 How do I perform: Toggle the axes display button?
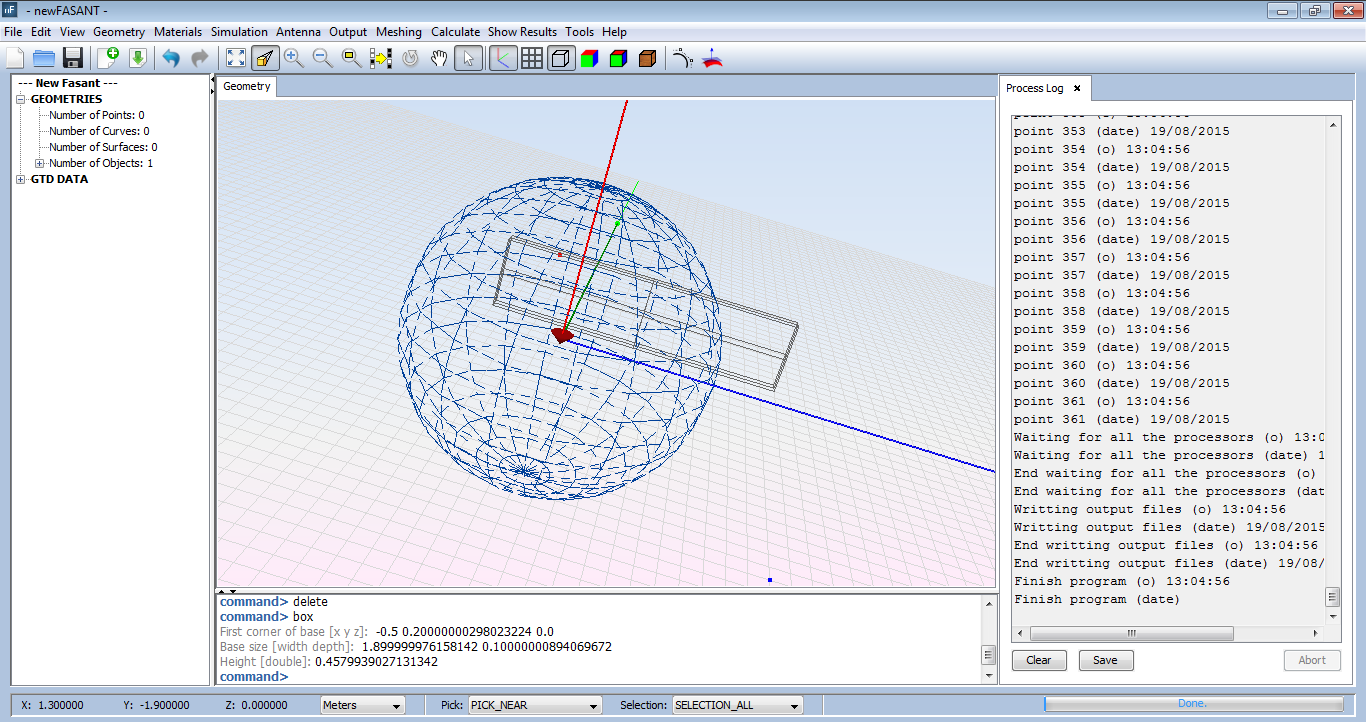click(502, 58)
